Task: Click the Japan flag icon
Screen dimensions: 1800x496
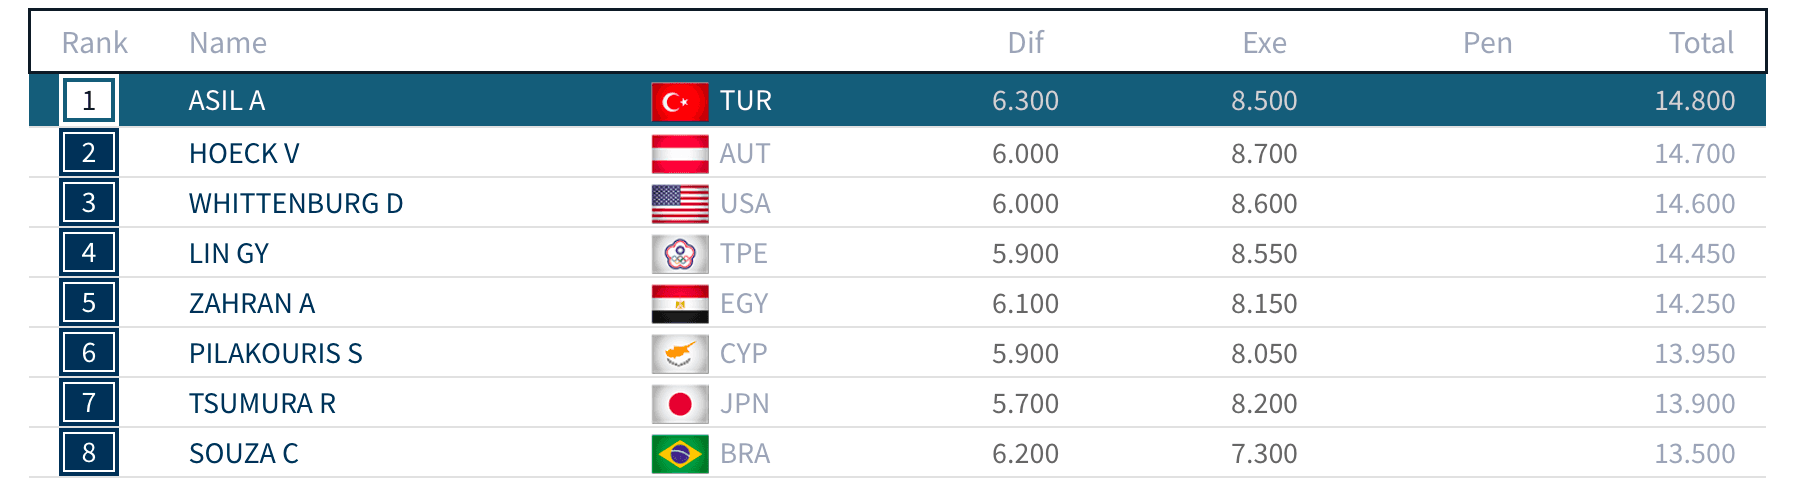Action: (680, 404)
